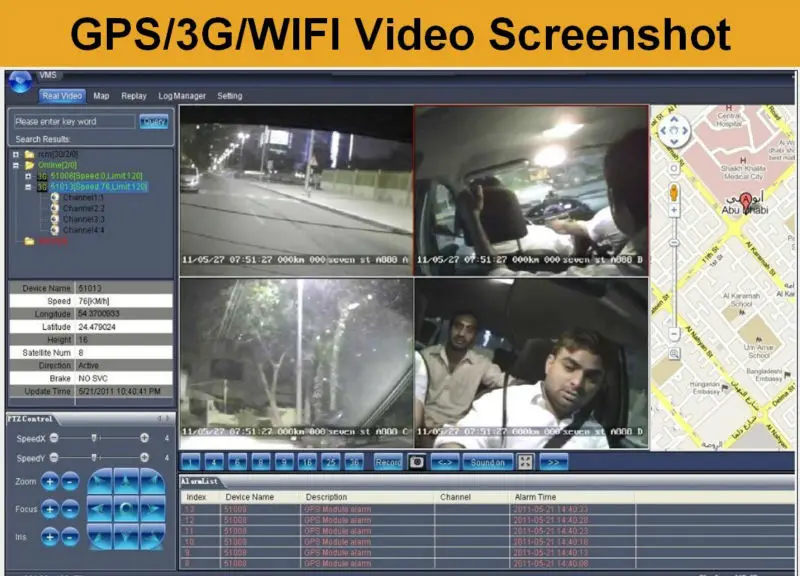This screenshot has height=576, width=800.
Task: Collapse the 51013 device node
Action: 28,187
